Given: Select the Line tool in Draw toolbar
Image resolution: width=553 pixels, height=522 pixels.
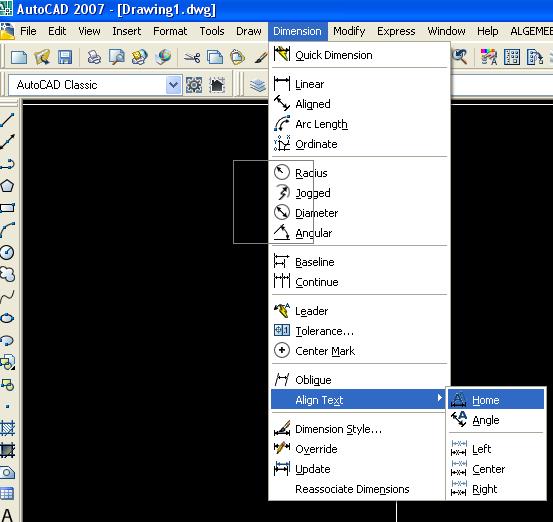Looking at the screenshot, I should (x=7, y=120).
